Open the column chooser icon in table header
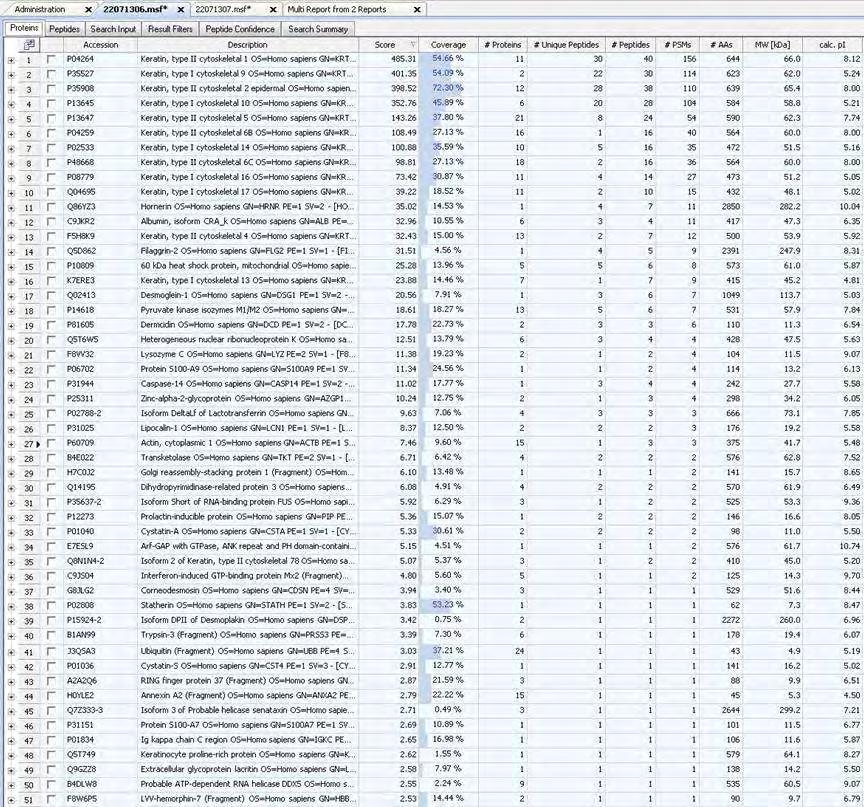This screenshot has height=807, width=864. (x=30, y=45)
